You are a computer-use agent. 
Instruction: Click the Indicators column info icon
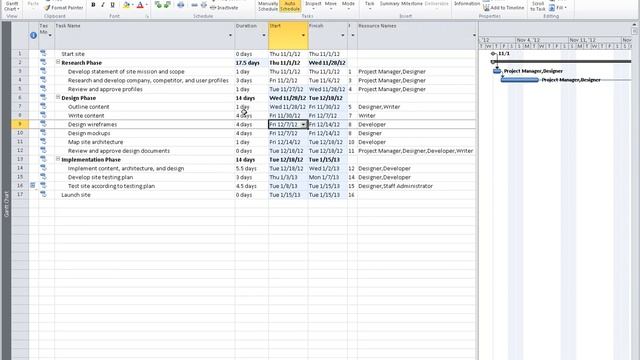(x=33, y=36)
